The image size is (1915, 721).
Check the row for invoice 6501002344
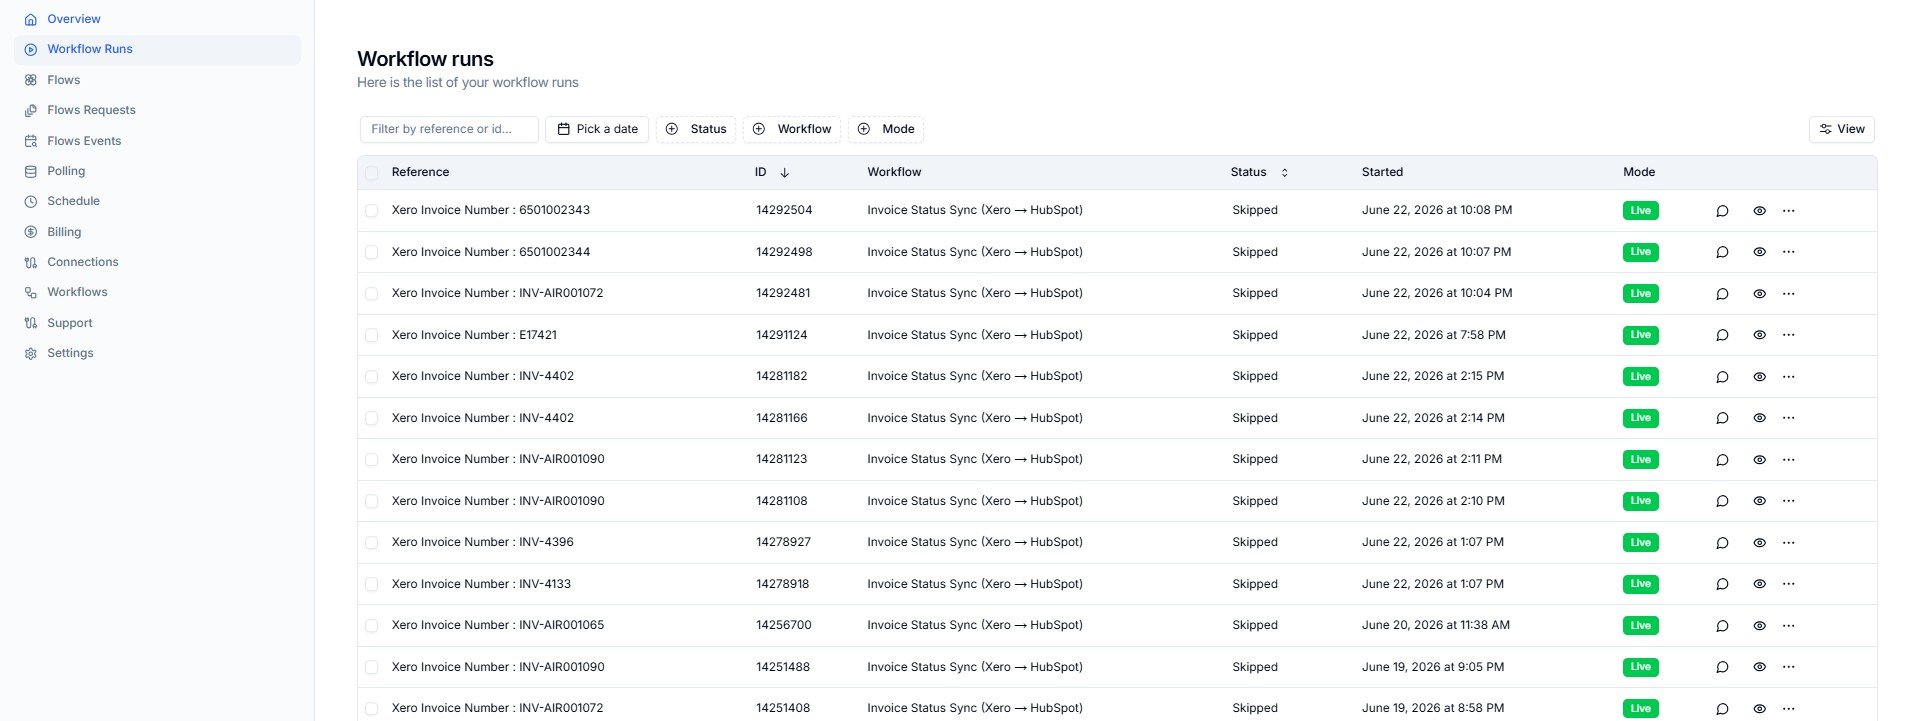[372, 252]
